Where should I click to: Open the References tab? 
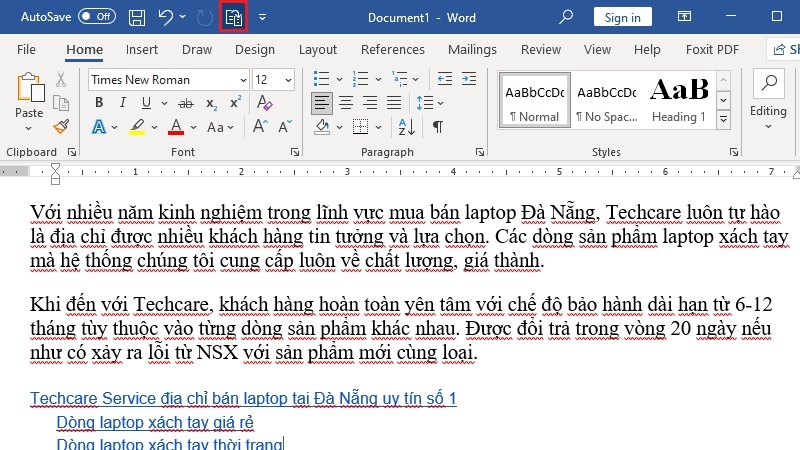(393, 49)
